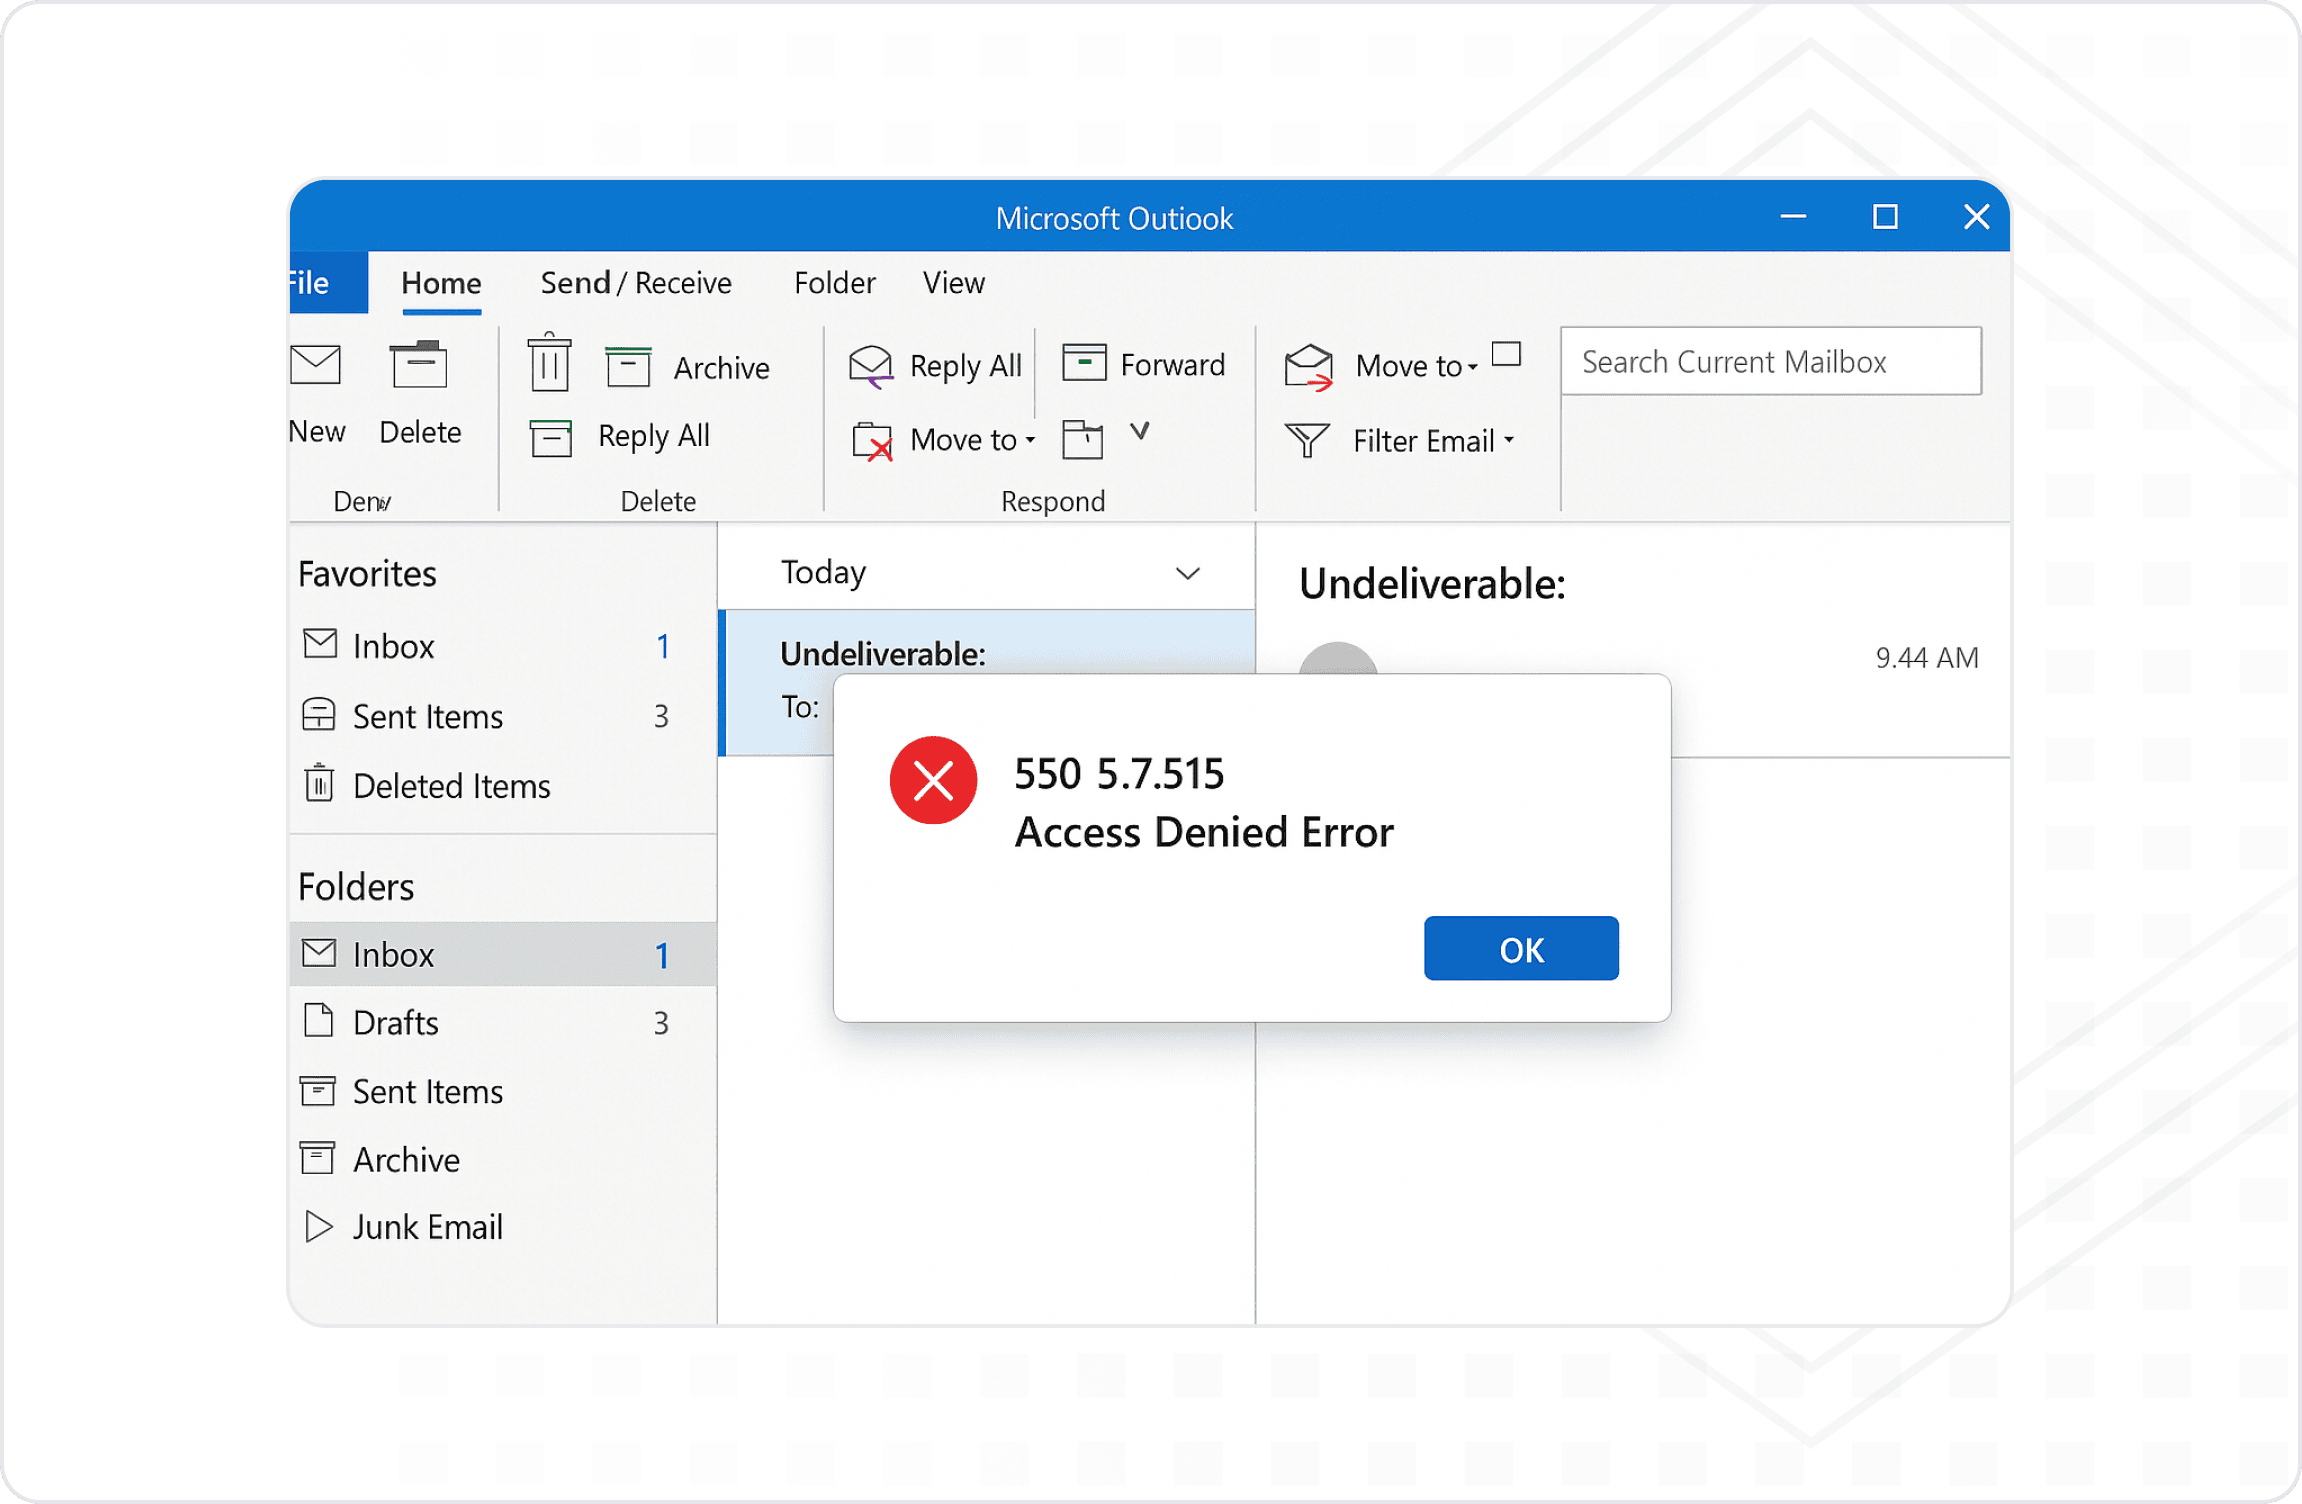Toggle the small checkbox beside Move to
The width and height of the screenshot is (2302, 1504).
pyautogui.click(x=1506, y=354)
